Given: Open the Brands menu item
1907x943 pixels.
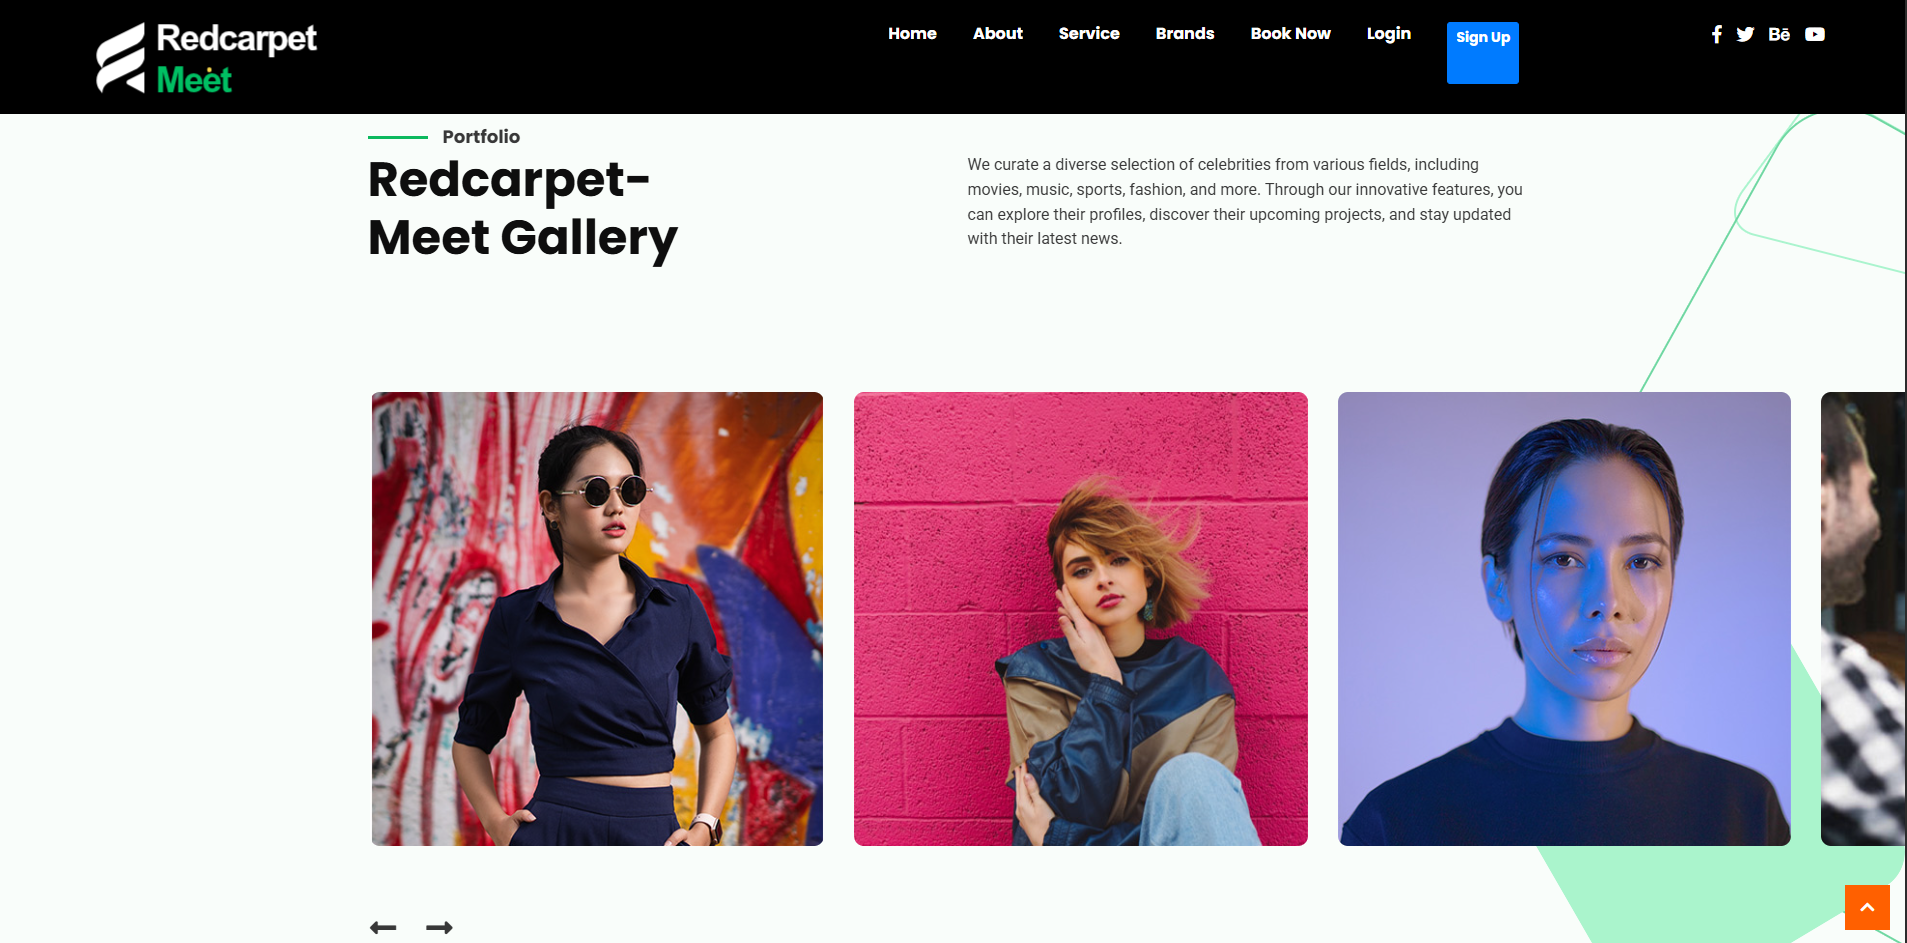Looking at the screenshot, I should (x=1185, y=33).
